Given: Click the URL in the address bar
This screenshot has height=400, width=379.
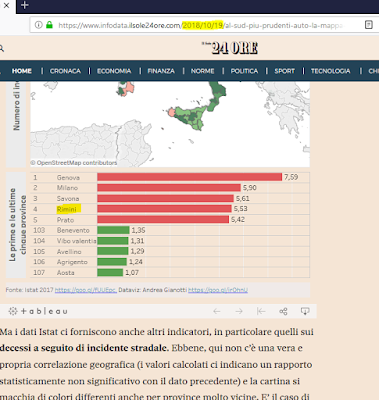Looking at the screenshot, I should tap(200, 25).
